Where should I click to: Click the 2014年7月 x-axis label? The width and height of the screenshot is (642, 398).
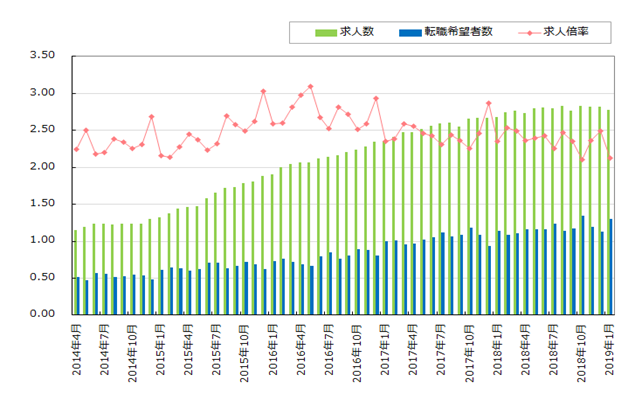[104, 350]
